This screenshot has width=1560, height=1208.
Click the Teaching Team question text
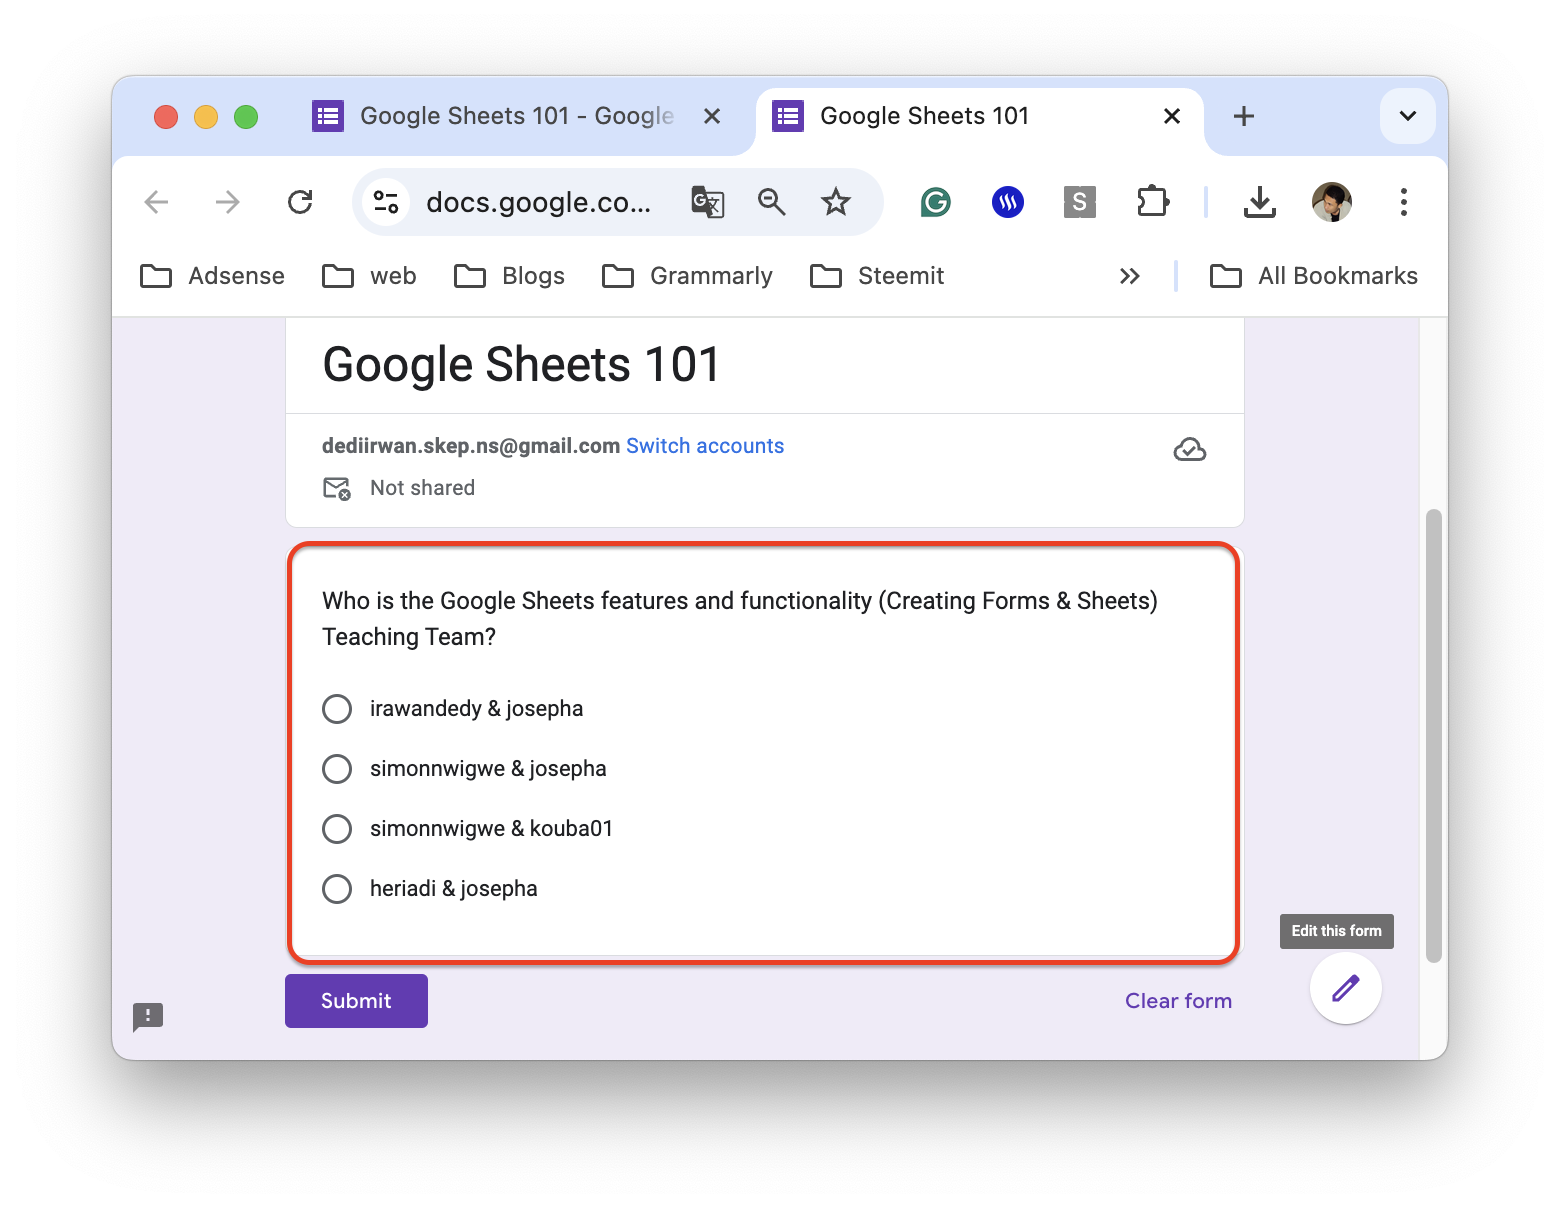pos(740,619)
